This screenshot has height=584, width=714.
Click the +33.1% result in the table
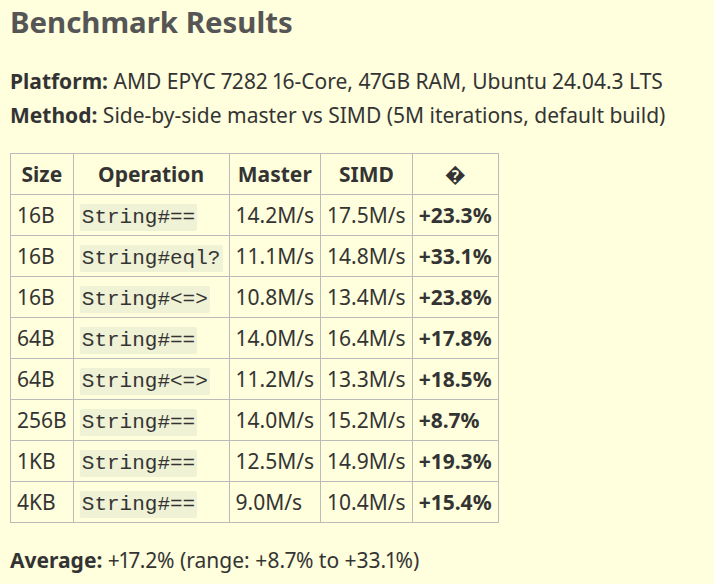[455, 257]
